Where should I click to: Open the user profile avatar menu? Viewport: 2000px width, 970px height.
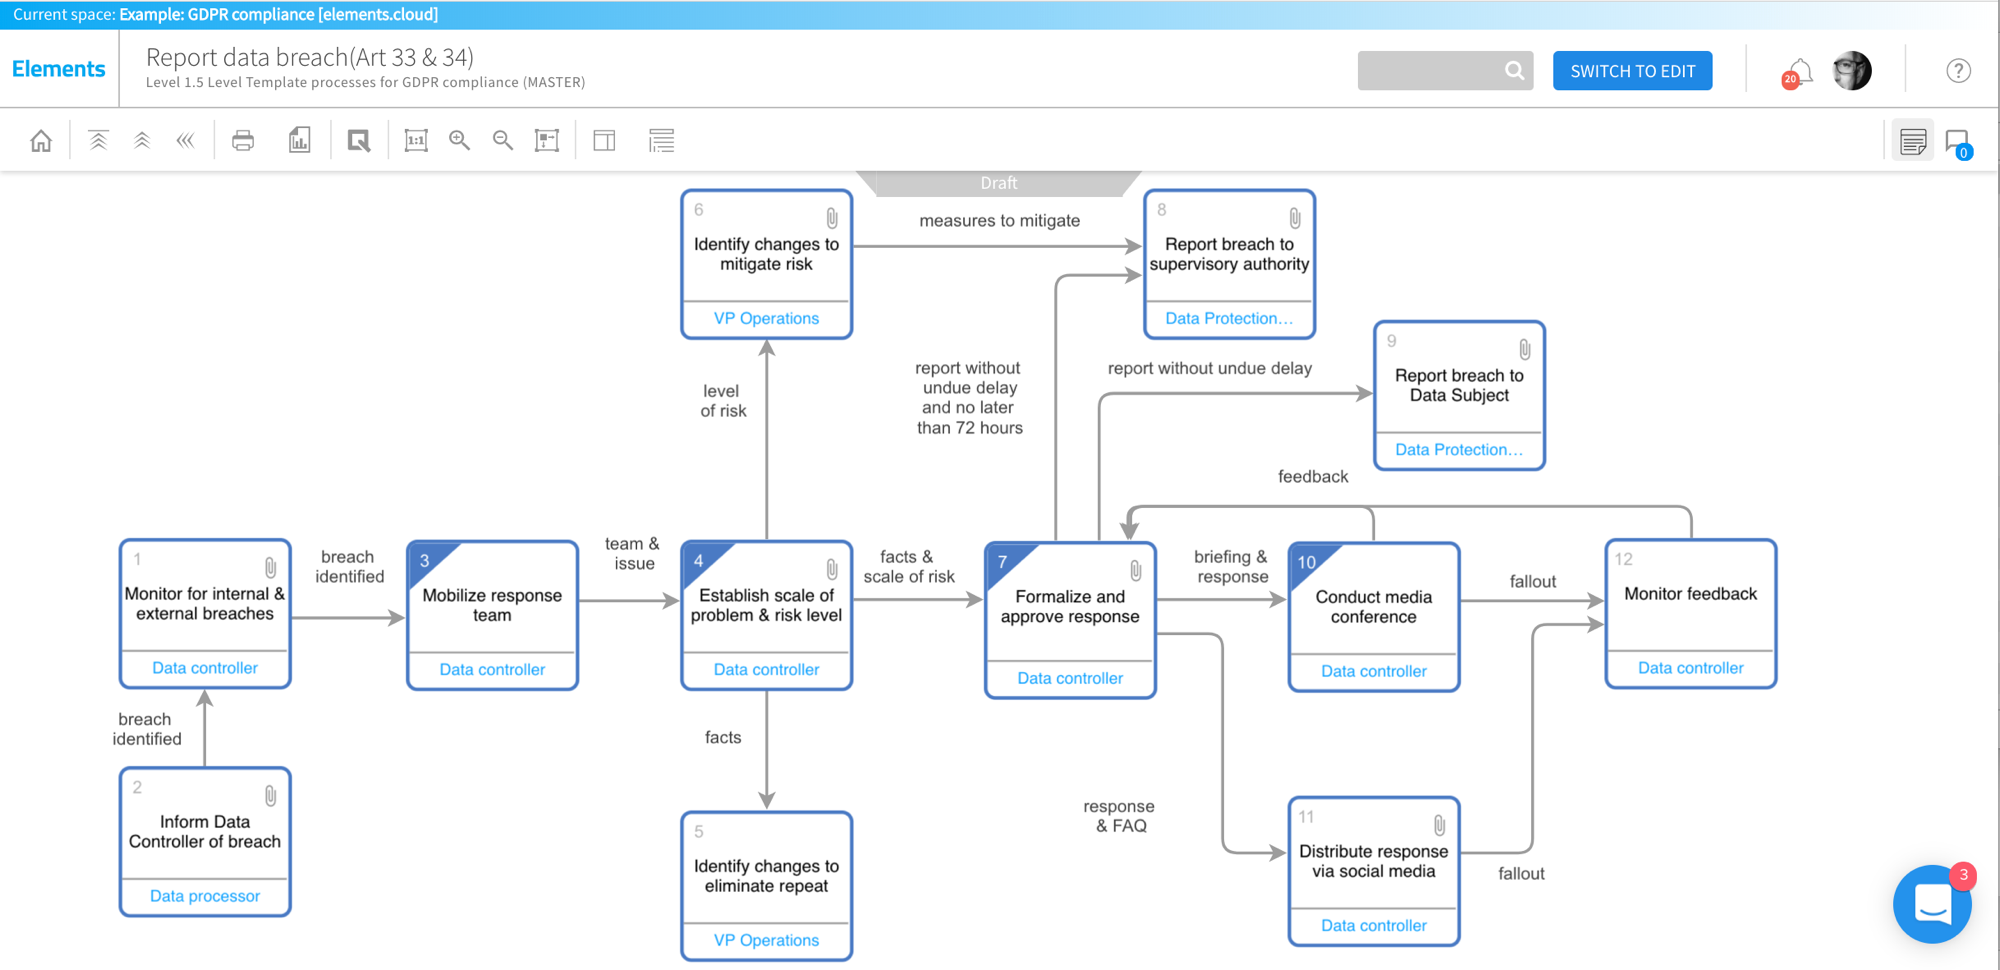point(1852,71)
